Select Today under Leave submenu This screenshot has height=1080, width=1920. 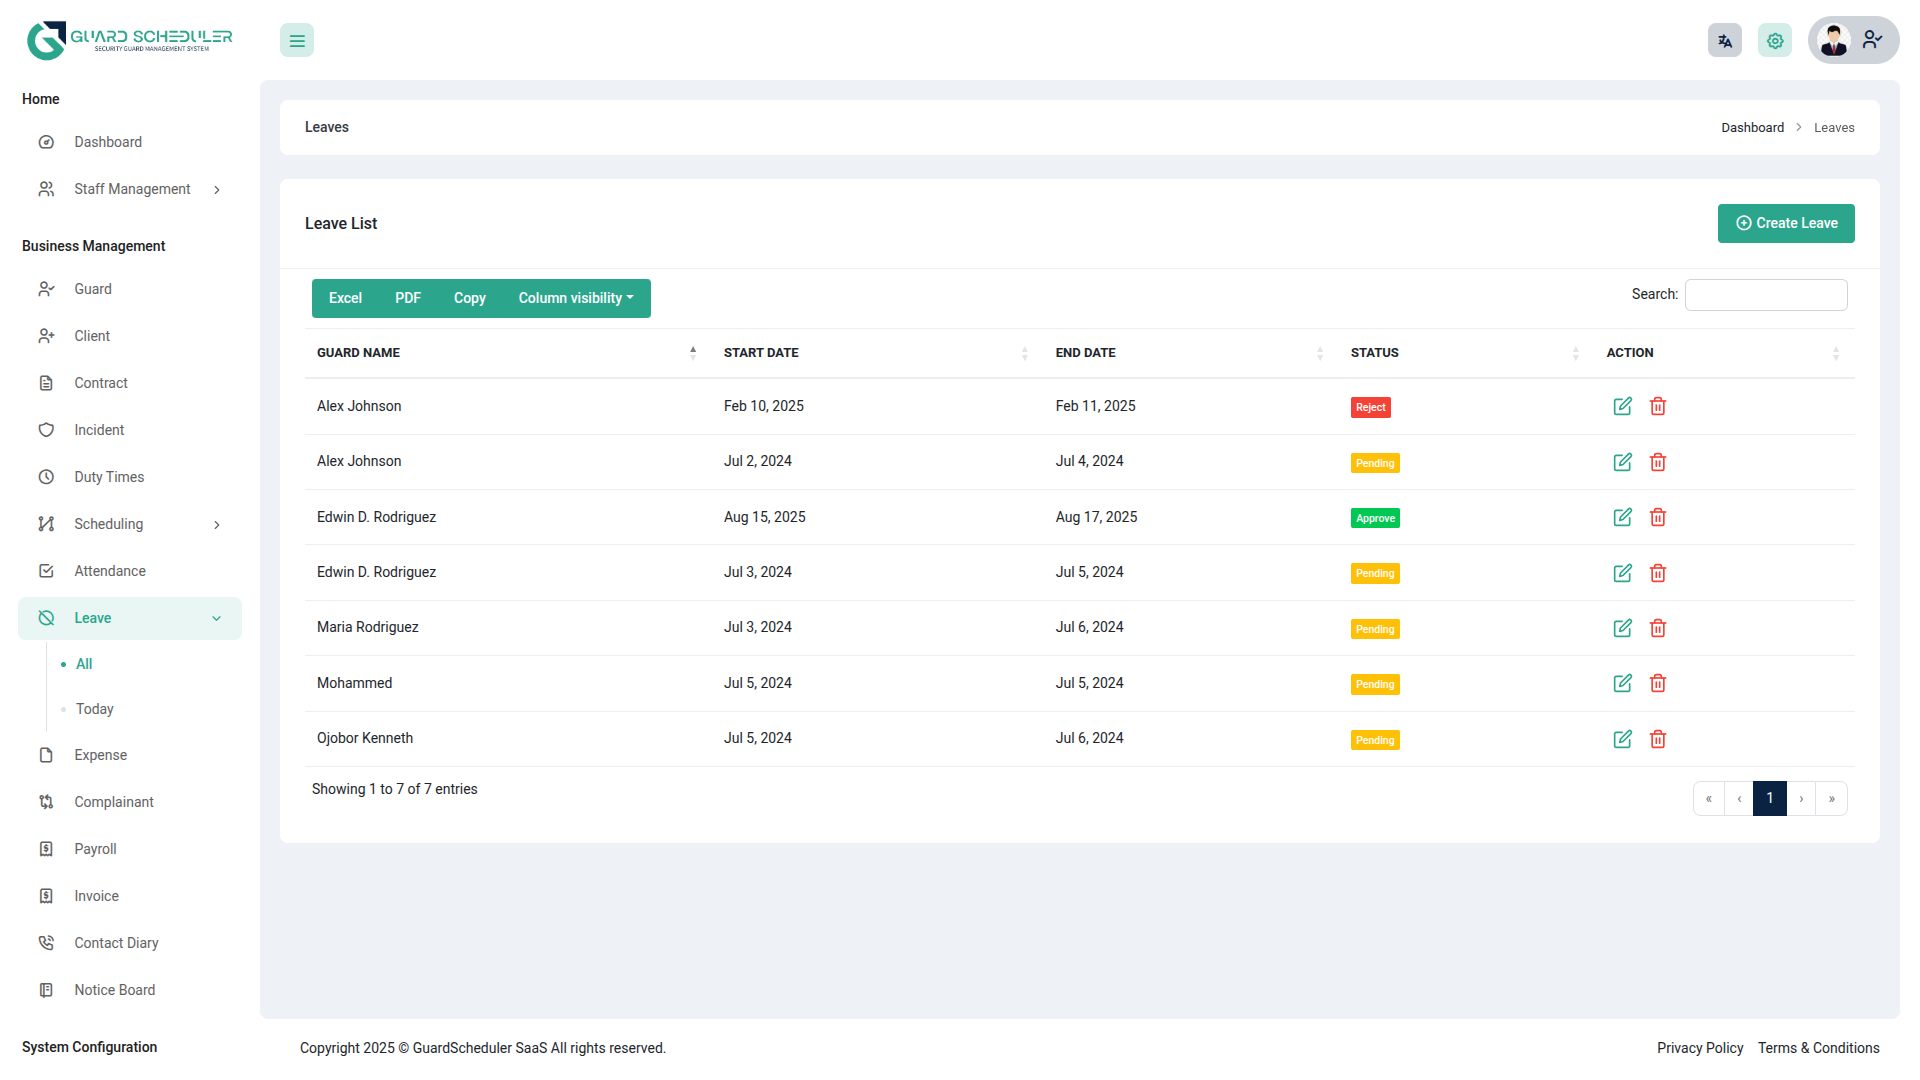(95, 709)
